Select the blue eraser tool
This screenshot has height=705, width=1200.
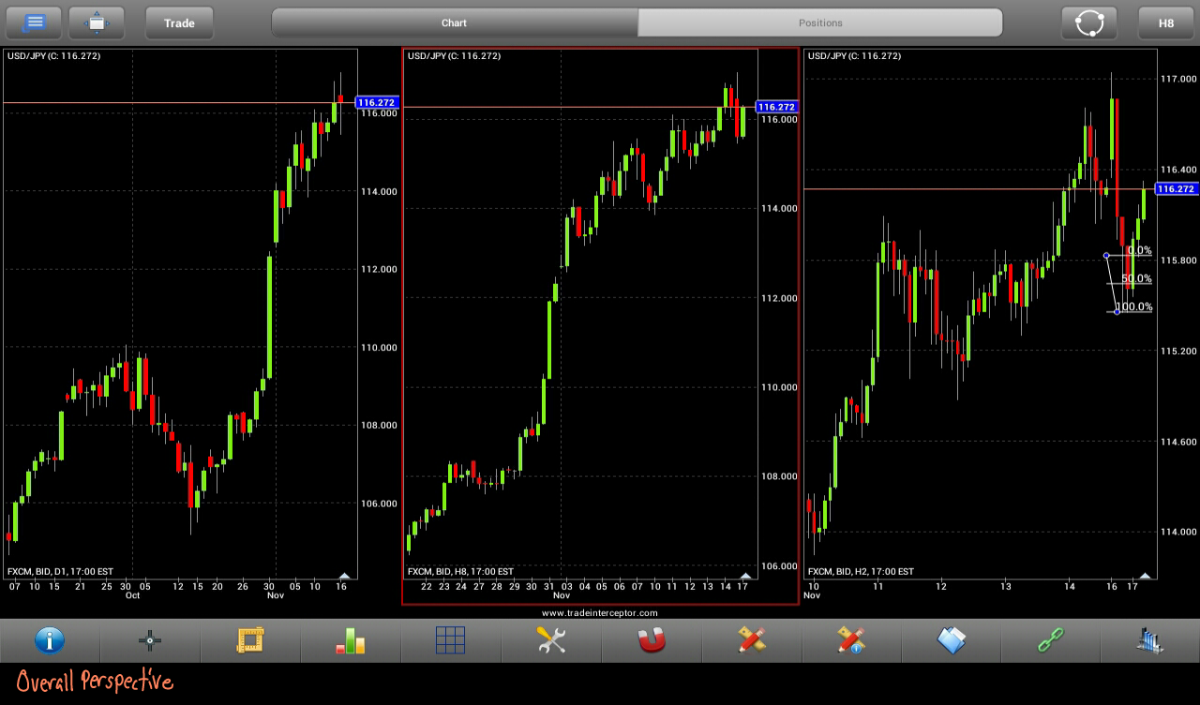(951, 640)
